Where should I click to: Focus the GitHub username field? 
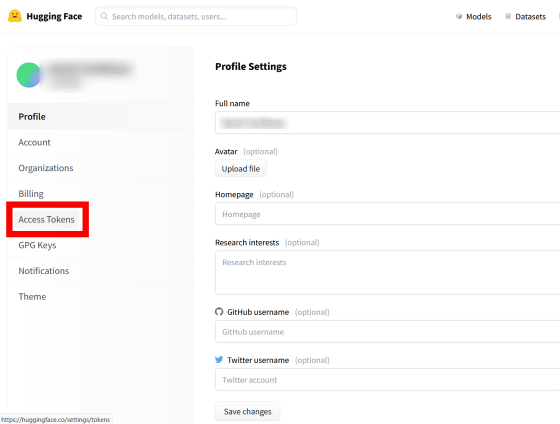pos(388,332)
